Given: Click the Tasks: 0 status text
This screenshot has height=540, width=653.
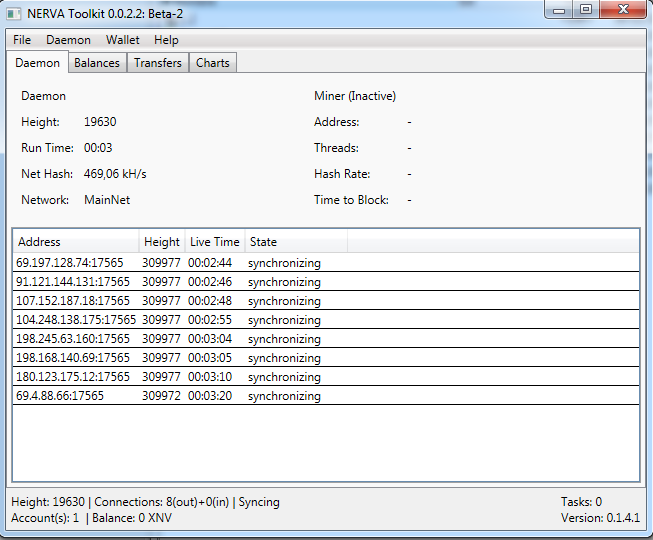Looking at the screenshot, I should [581, 502].
